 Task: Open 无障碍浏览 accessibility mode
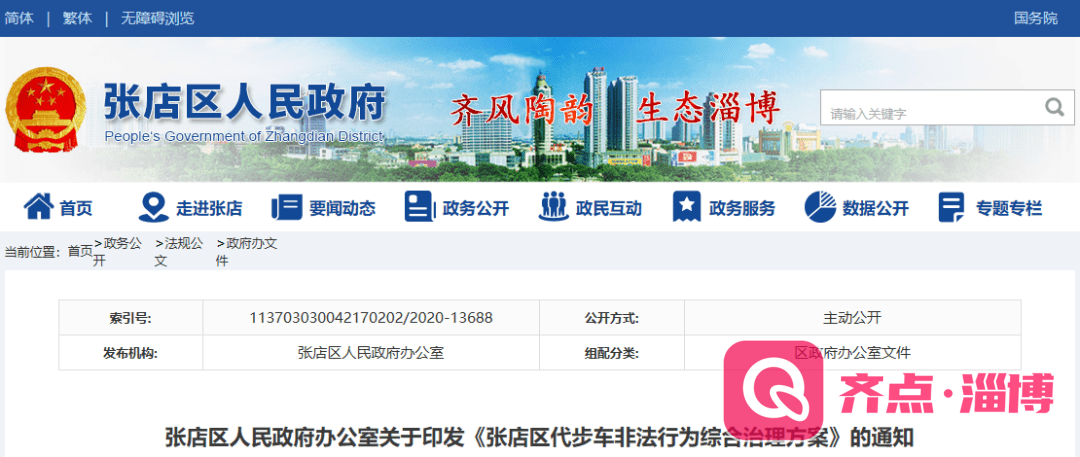pos(158,18)
